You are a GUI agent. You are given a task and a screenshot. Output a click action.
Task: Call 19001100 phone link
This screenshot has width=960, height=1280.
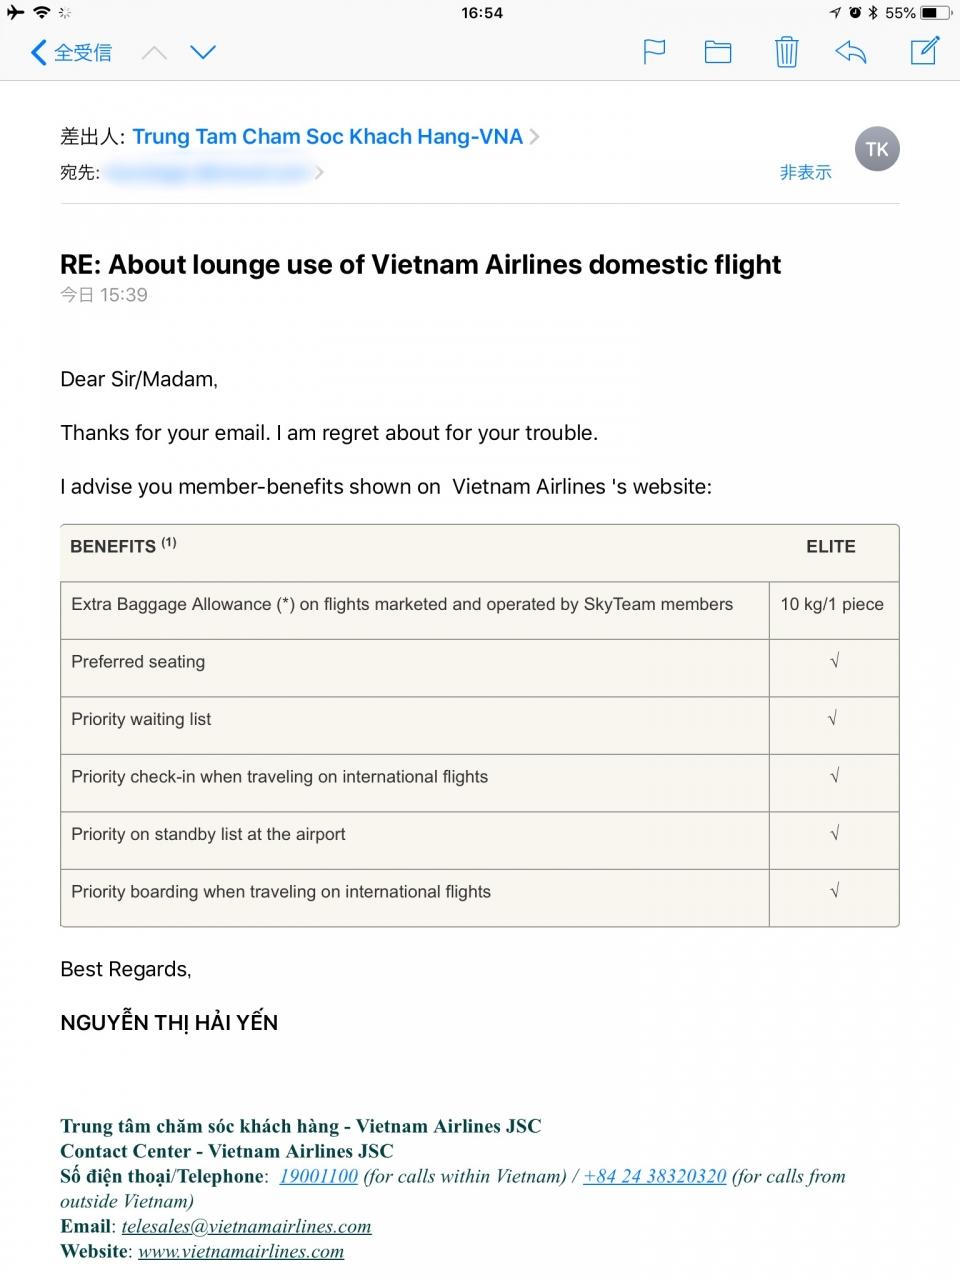(x=318, y=1176)
